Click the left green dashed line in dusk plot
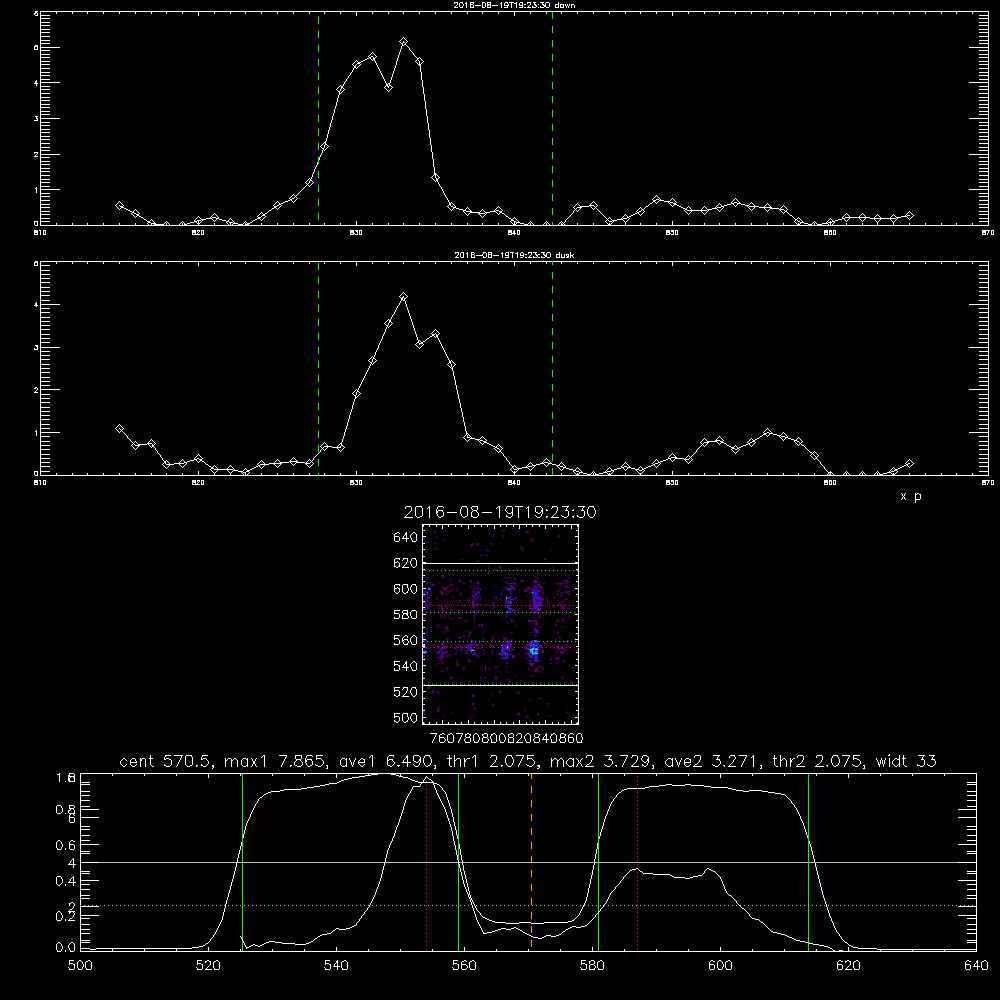The width and height of the screenshot is (1000, 1000). 318,368
